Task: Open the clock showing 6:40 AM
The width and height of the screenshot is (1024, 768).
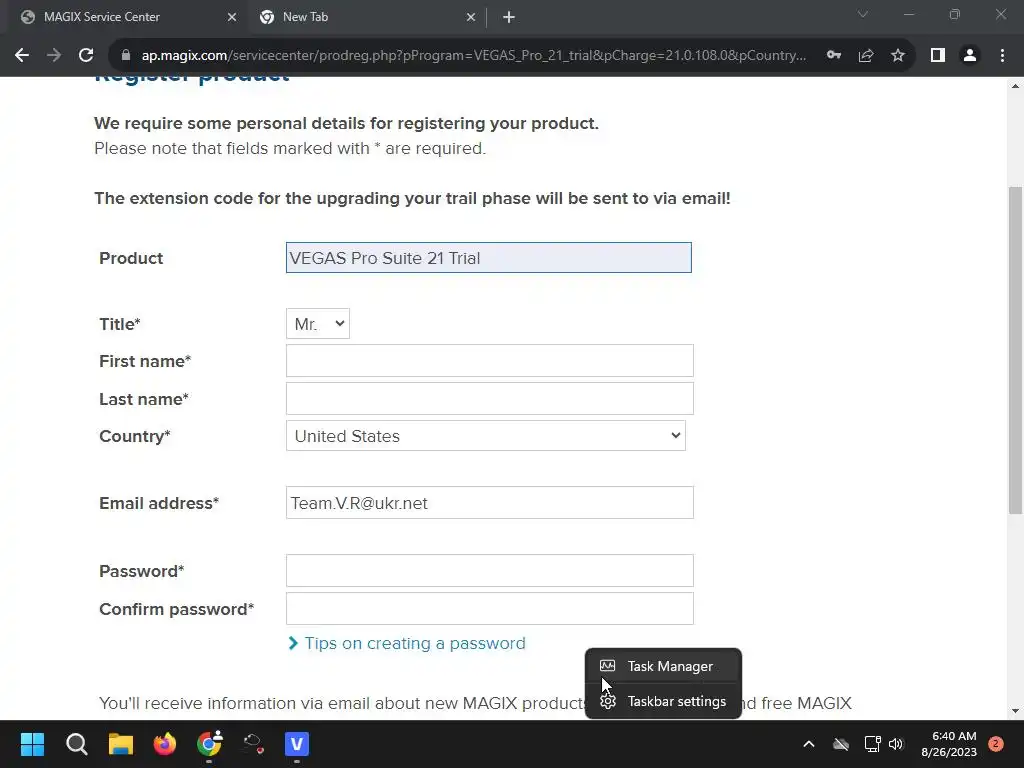Action: tap(949, 744)
